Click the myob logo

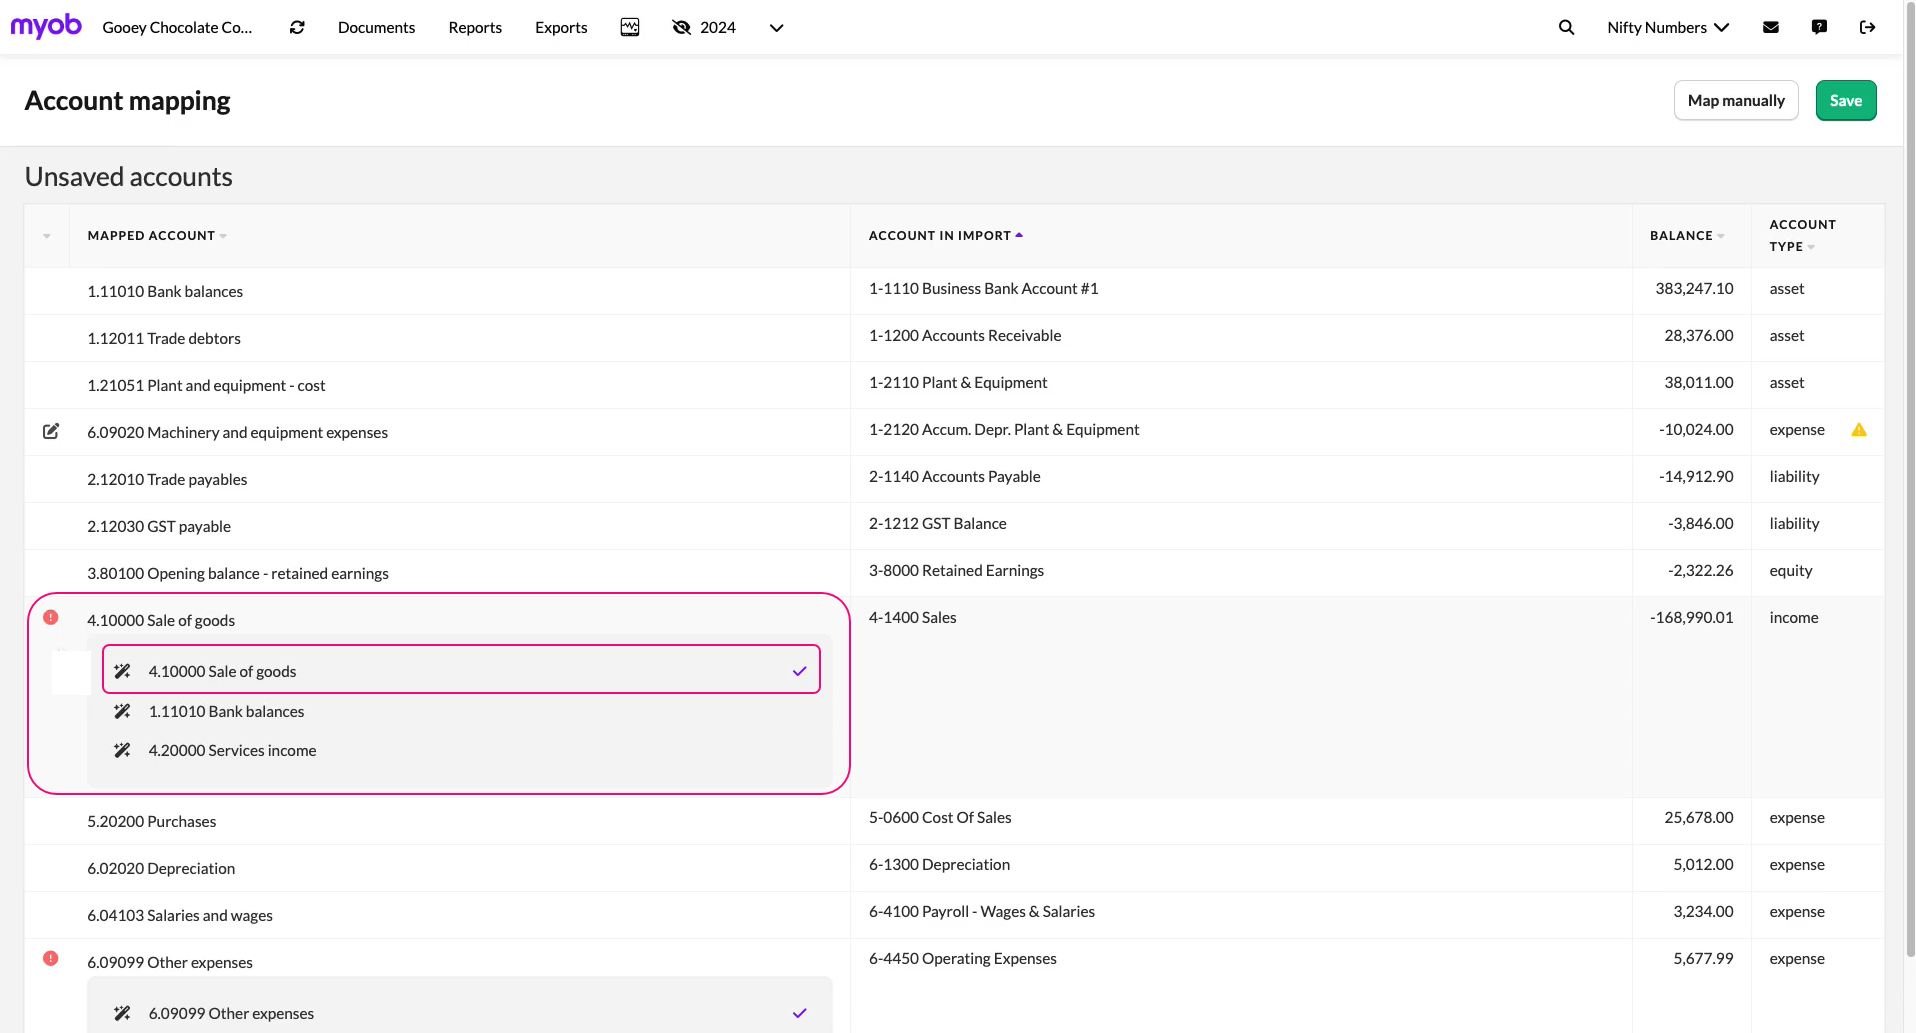click(x=46, y=26)
